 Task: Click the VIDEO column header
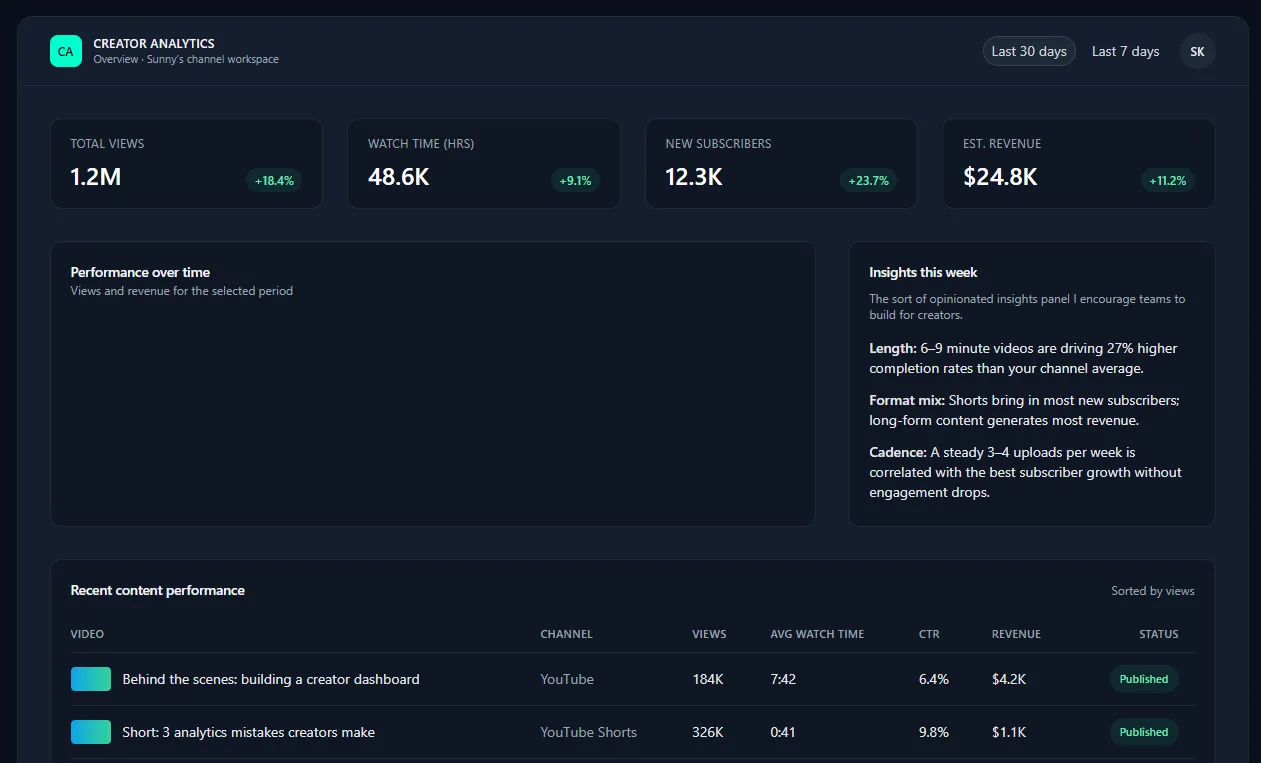(87, 634)
